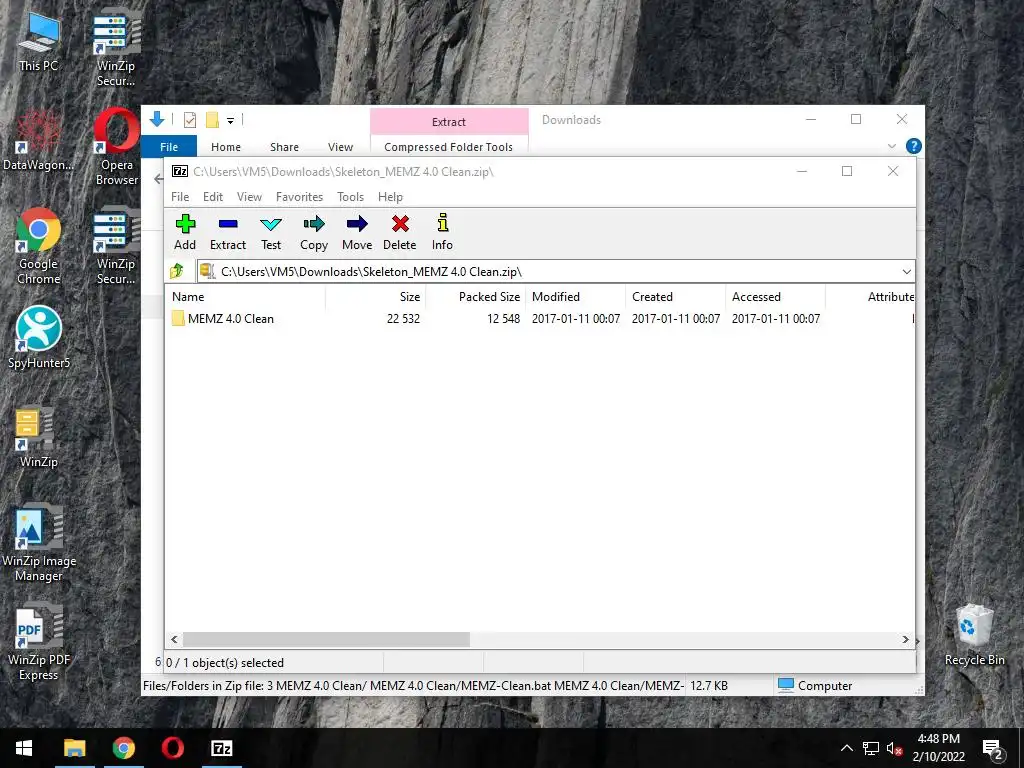Switch to Explorer View ribbon tab
Screen dimensions: 1024x768
(x=340, y=147)
